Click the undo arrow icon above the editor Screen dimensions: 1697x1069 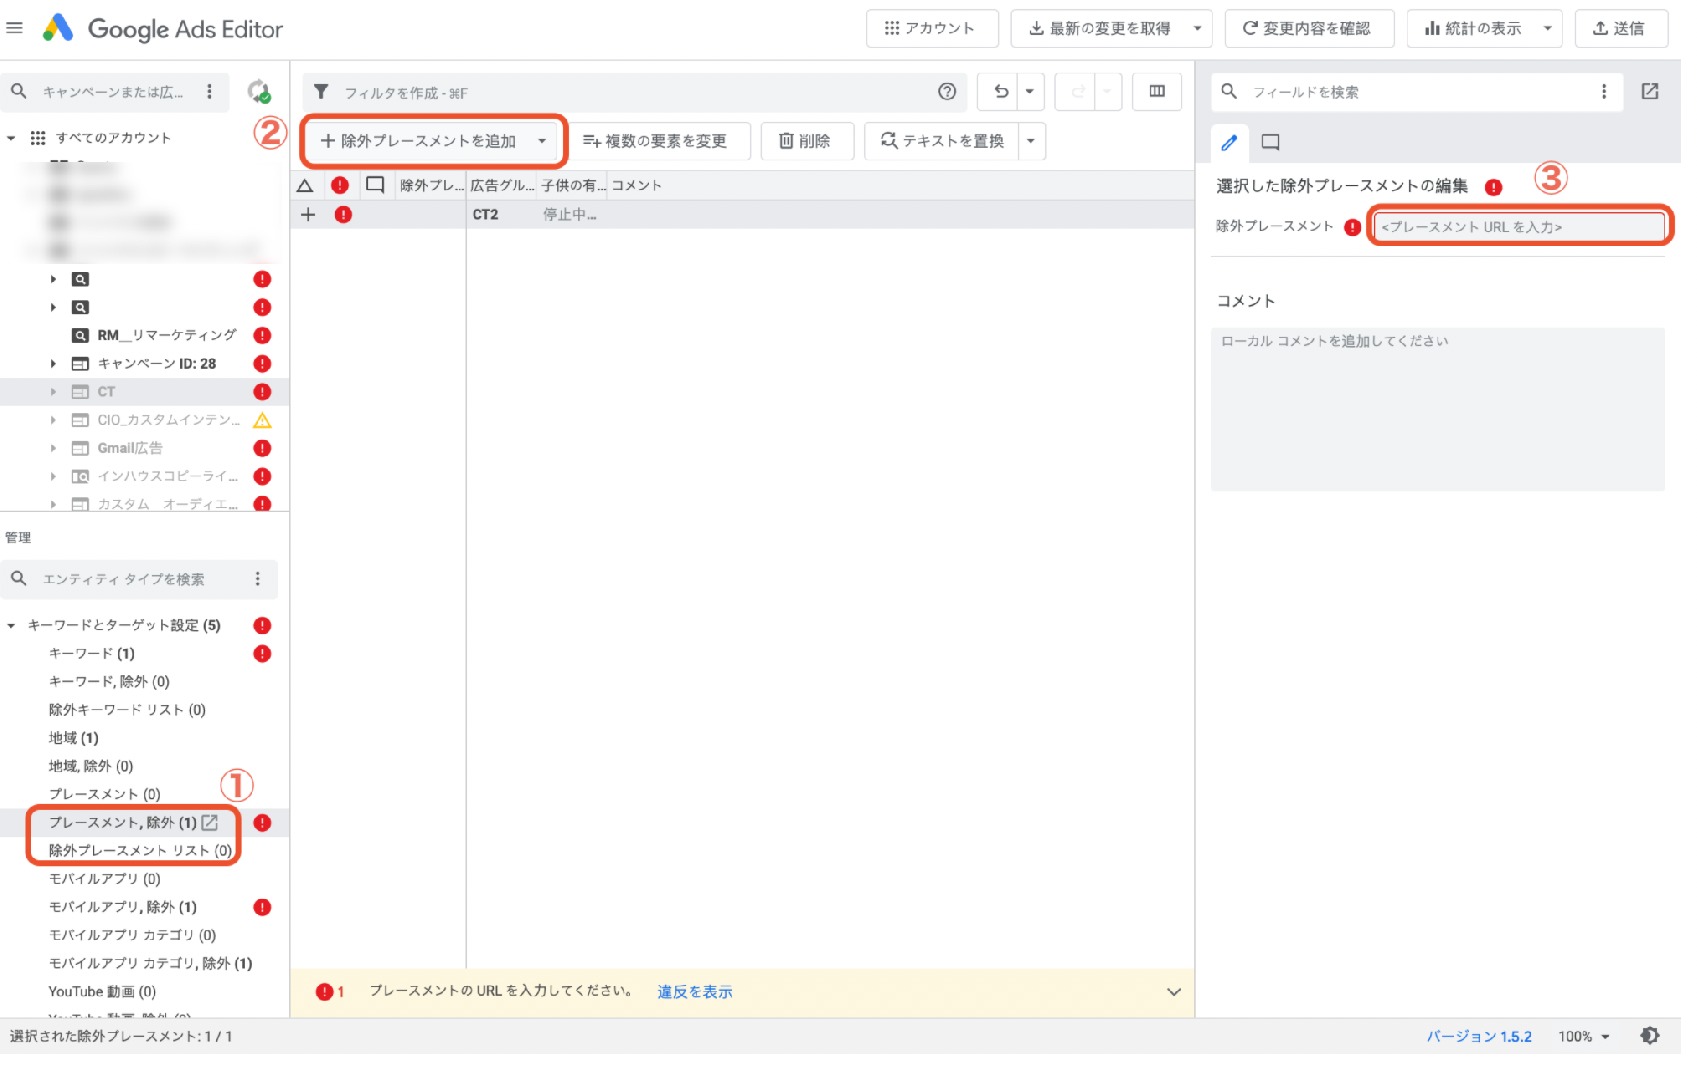tap(1000, 91)
